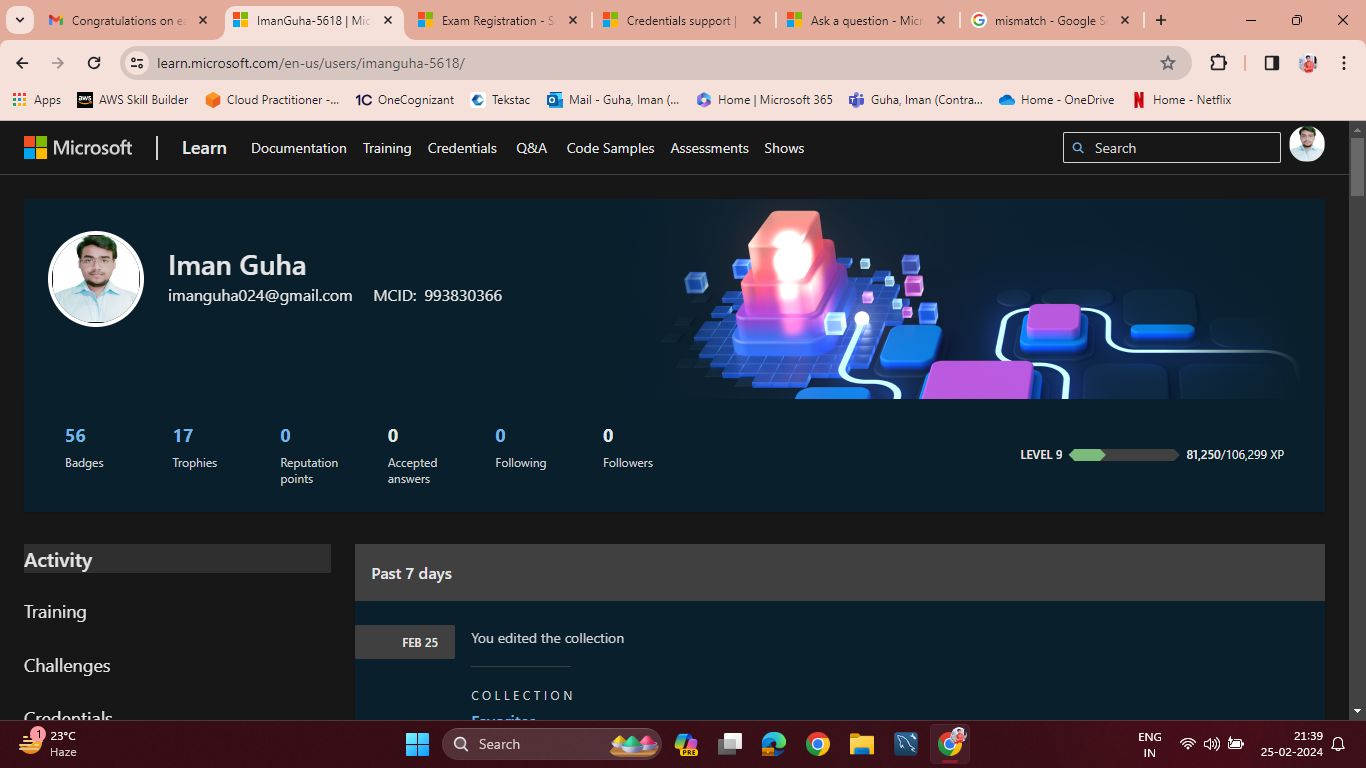Open a new tab with plus button

click(x=1160, y=20)
